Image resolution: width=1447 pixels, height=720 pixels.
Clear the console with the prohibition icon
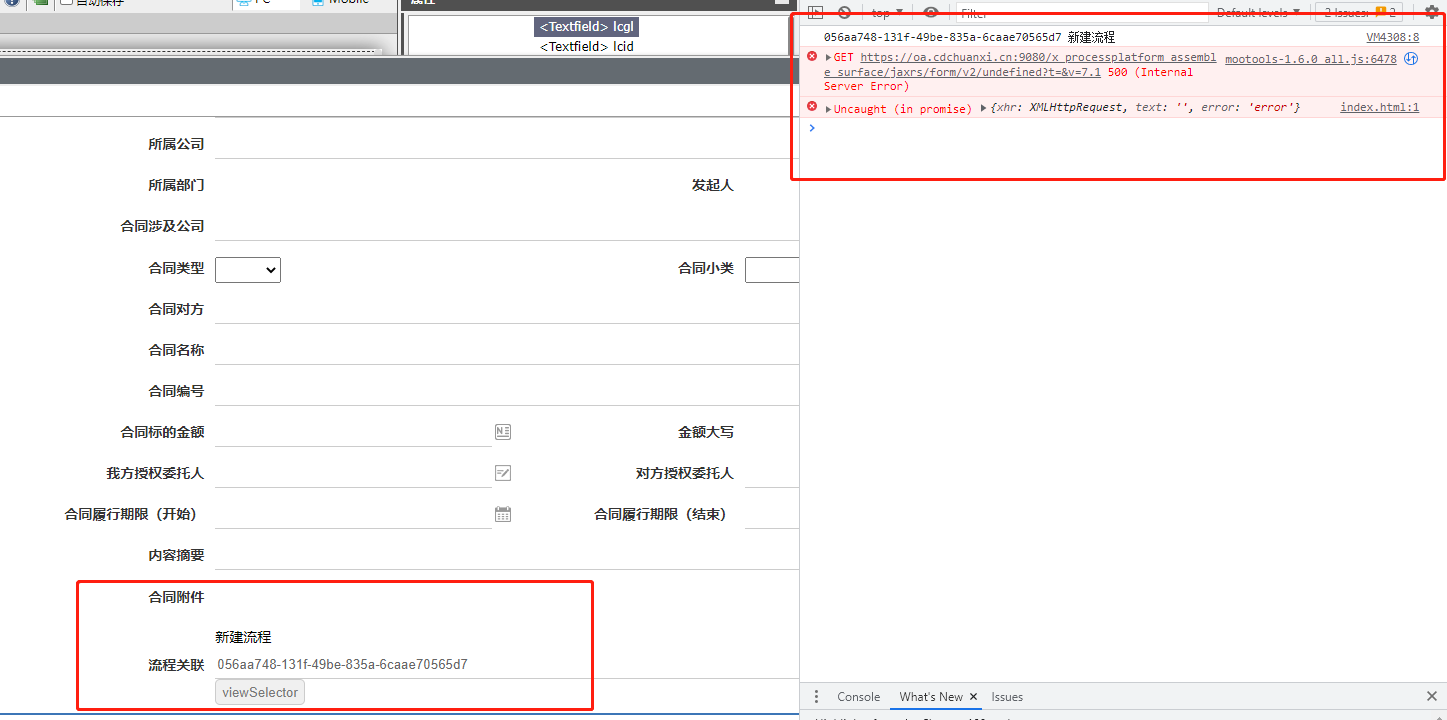pyautogui.click(x=846, y=12)
